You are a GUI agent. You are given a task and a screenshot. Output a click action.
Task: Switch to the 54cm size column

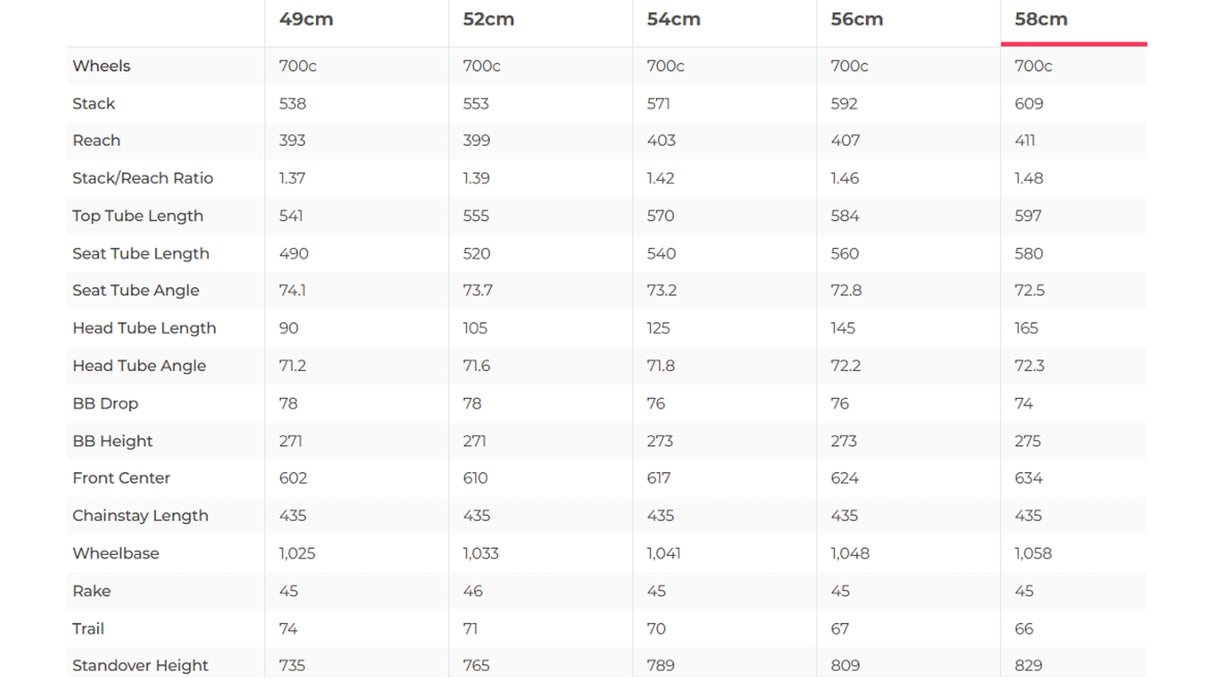coord(673,20)
